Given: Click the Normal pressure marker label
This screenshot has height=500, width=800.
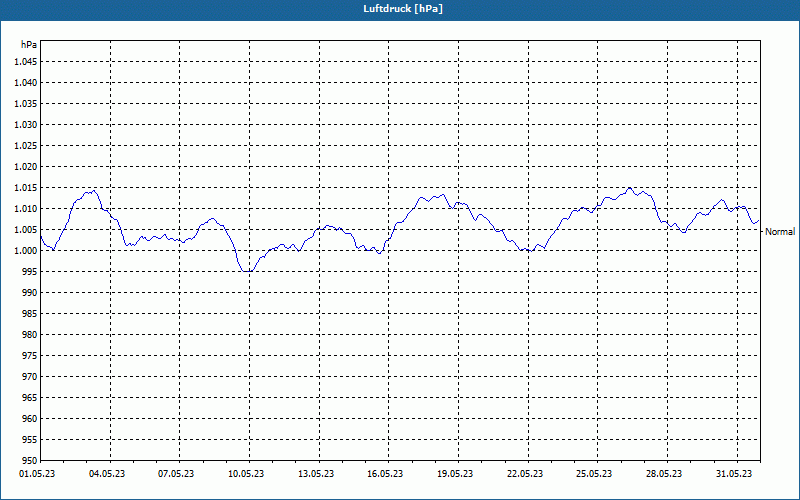Looking at the screenshot, I should coord(780,232).
